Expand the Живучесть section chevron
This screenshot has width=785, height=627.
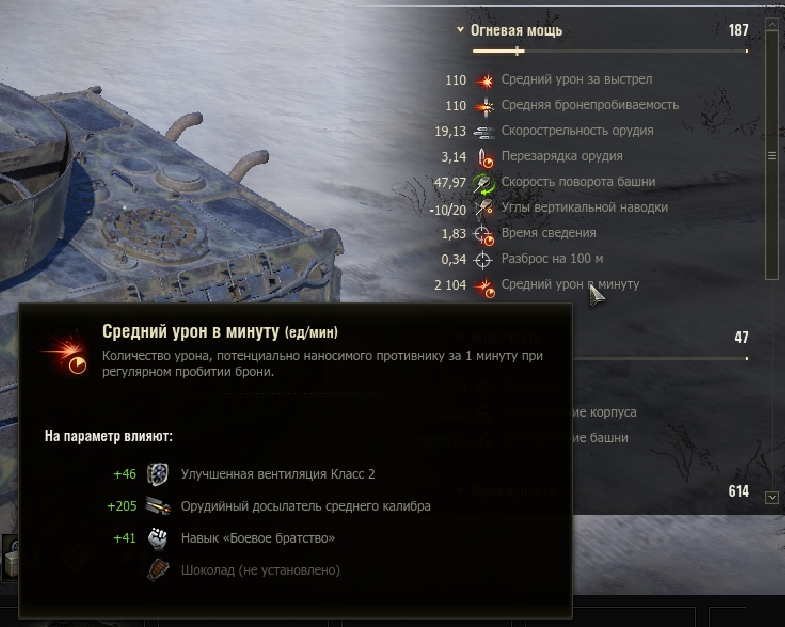pyautogui.click(x=460, y=337)
